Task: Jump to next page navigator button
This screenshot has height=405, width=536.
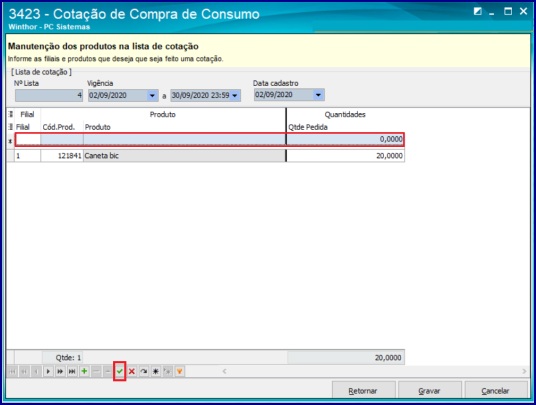Action: pyautogui.click(x=60, y=372)
